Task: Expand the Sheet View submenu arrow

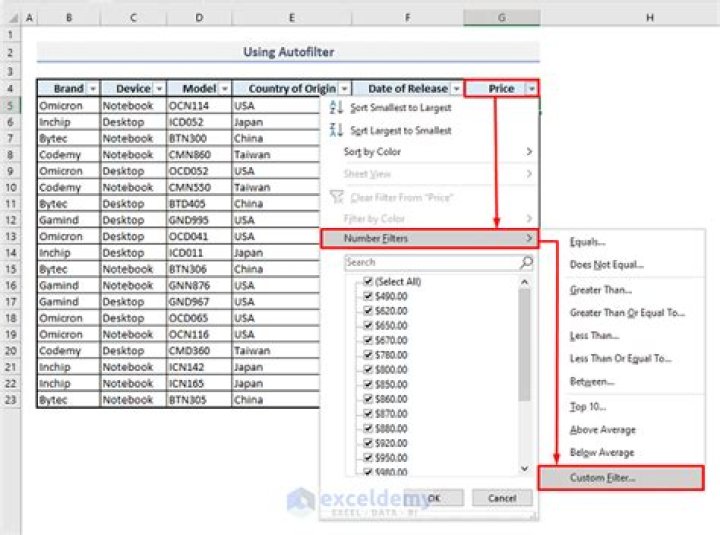Action: click(529, 174)
